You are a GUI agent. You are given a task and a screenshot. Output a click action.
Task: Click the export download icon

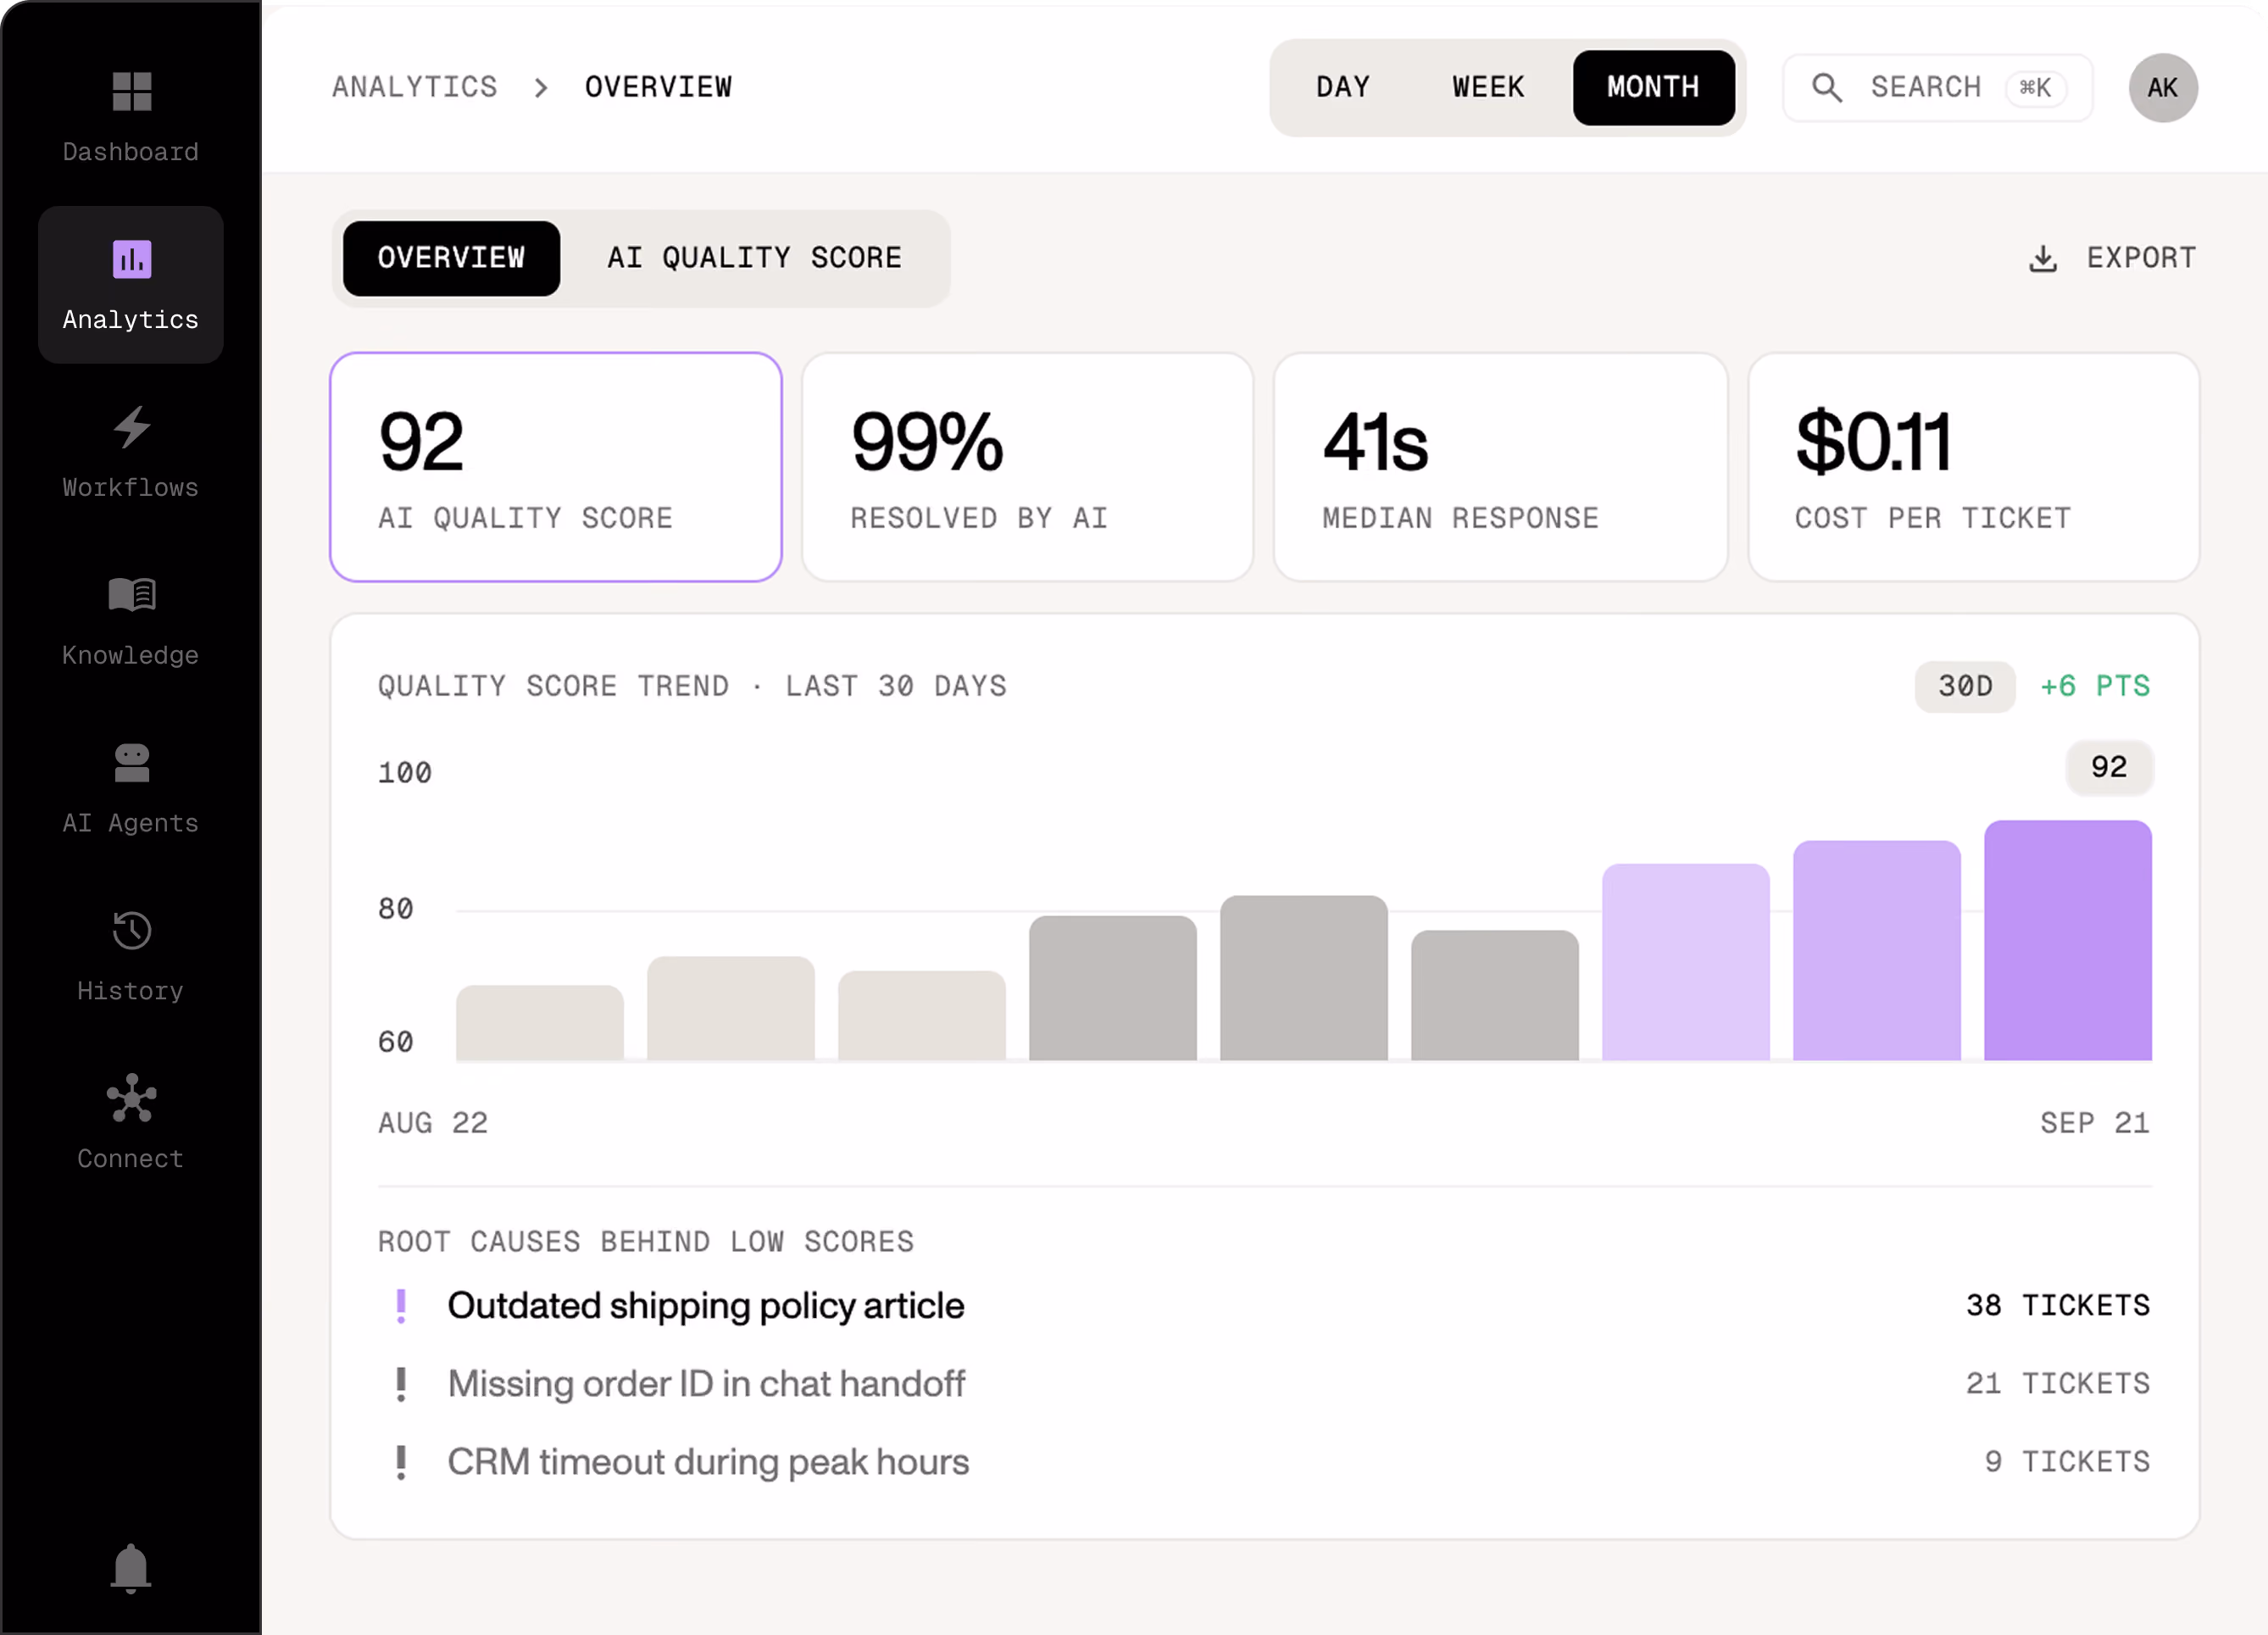[2043, 259]
